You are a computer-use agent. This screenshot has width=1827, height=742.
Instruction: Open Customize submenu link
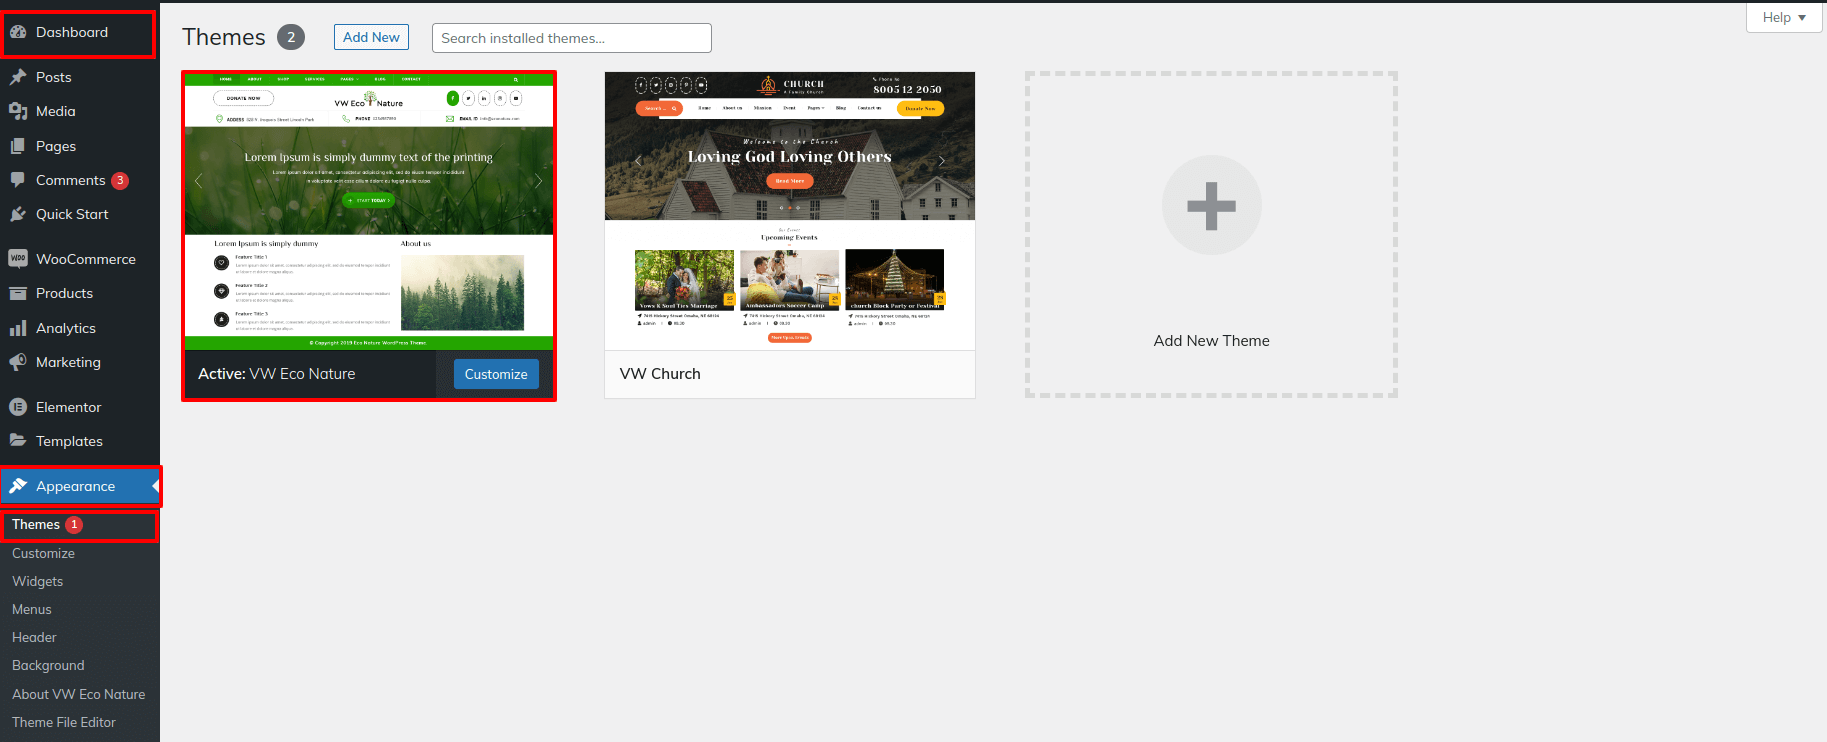pos(43,553)
